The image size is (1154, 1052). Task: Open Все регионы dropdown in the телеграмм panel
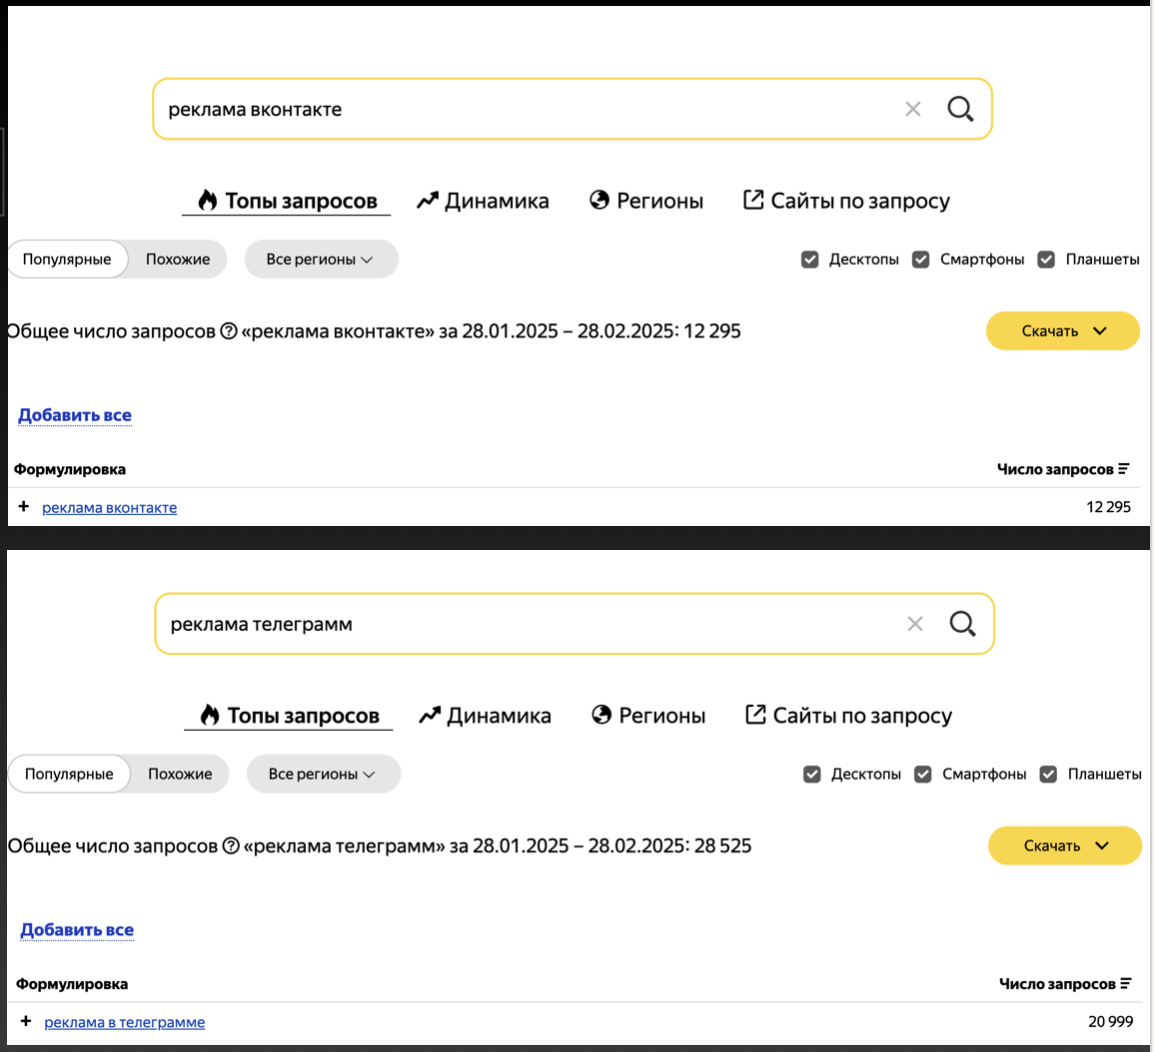point(323,774)
